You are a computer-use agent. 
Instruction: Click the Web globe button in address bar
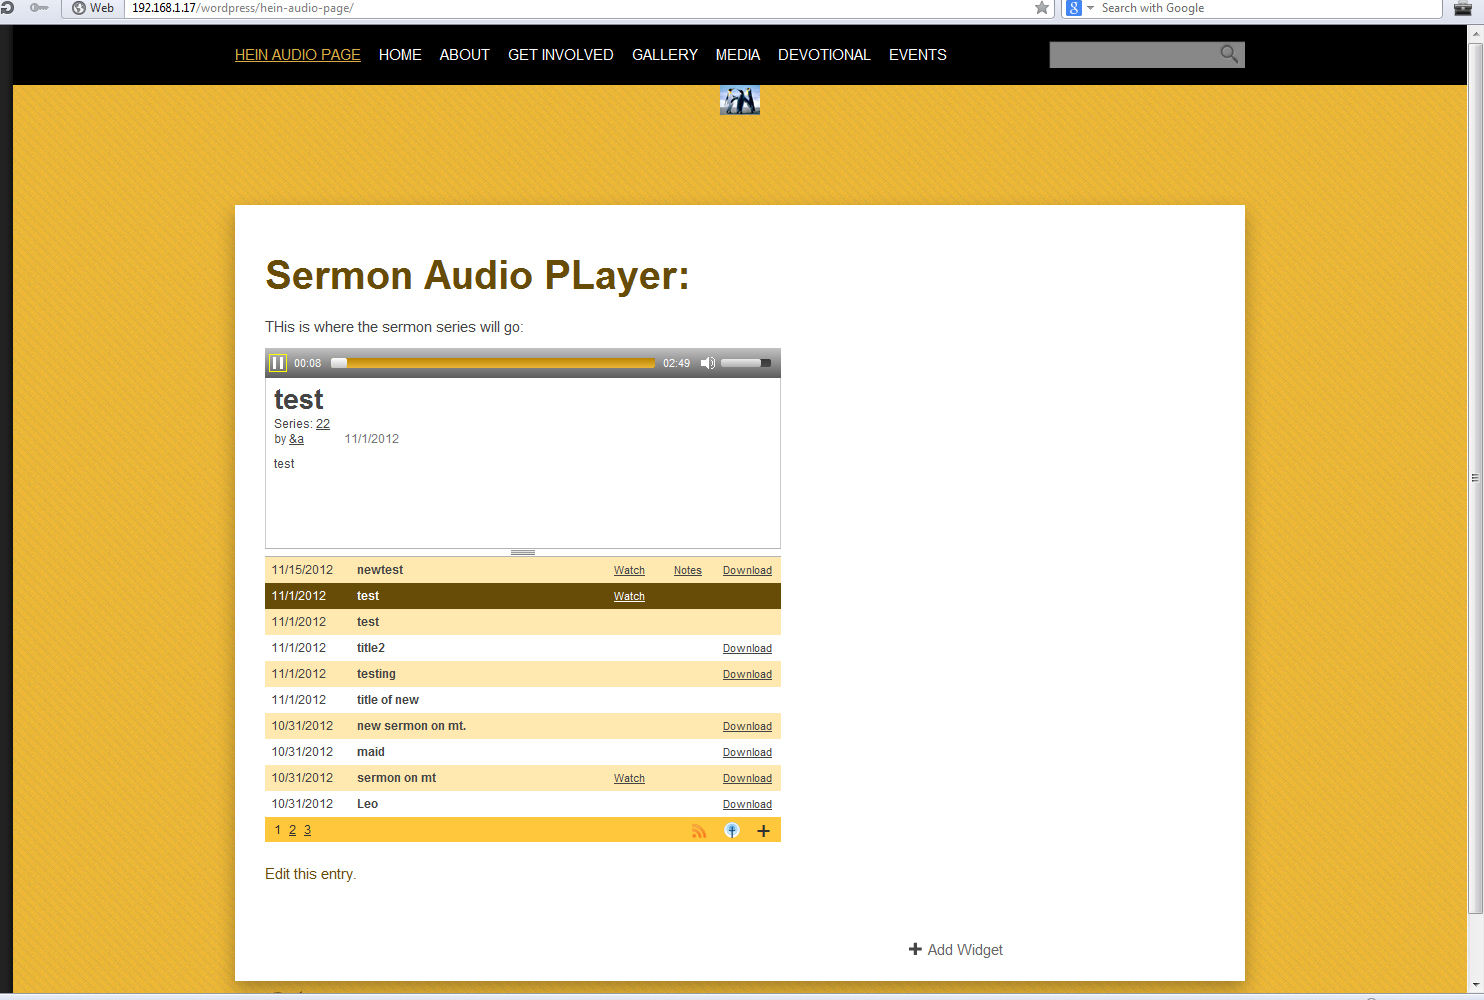click(92, 8)
